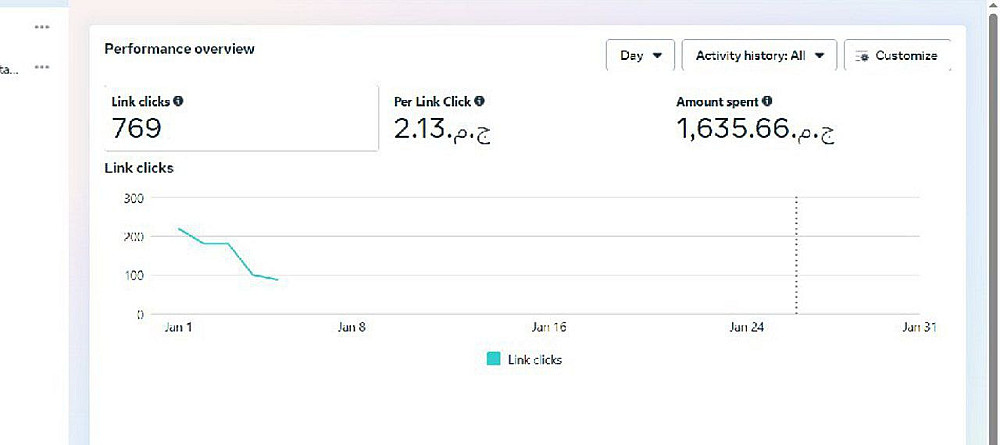Click the info icon beside Amount spent
Screen dimensions: 1000x445
(767, 101)
